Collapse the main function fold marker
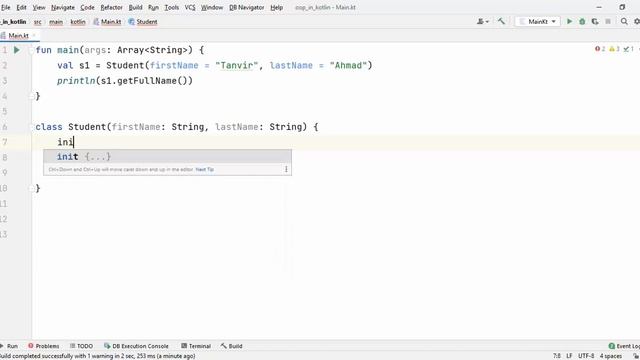 click(31, 50)
